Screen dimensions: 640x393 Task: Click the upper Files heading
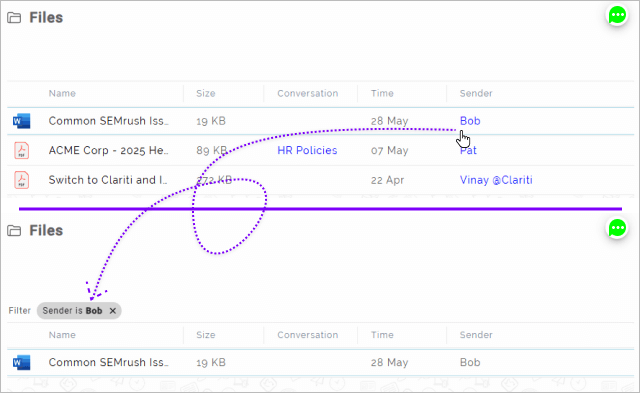click(x=46, y=18)
